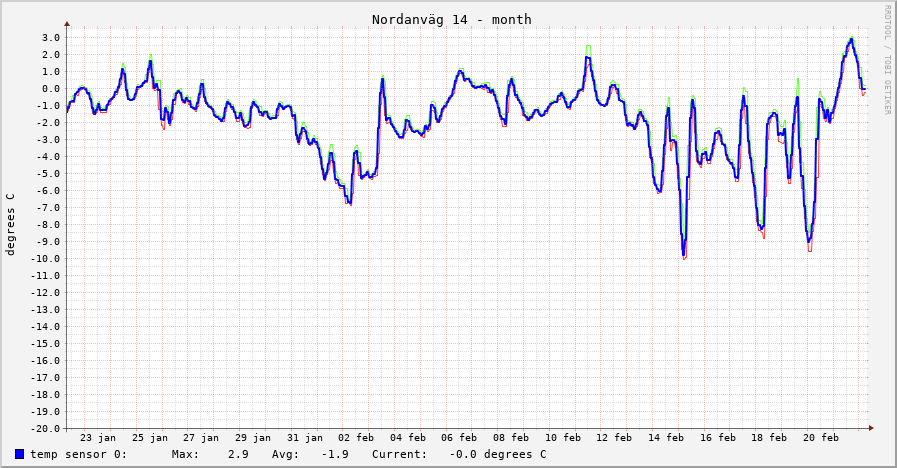Select the '31 jan' date label
Image resolution: width=897 pixels, height=468 pixels.
point(305,438)
